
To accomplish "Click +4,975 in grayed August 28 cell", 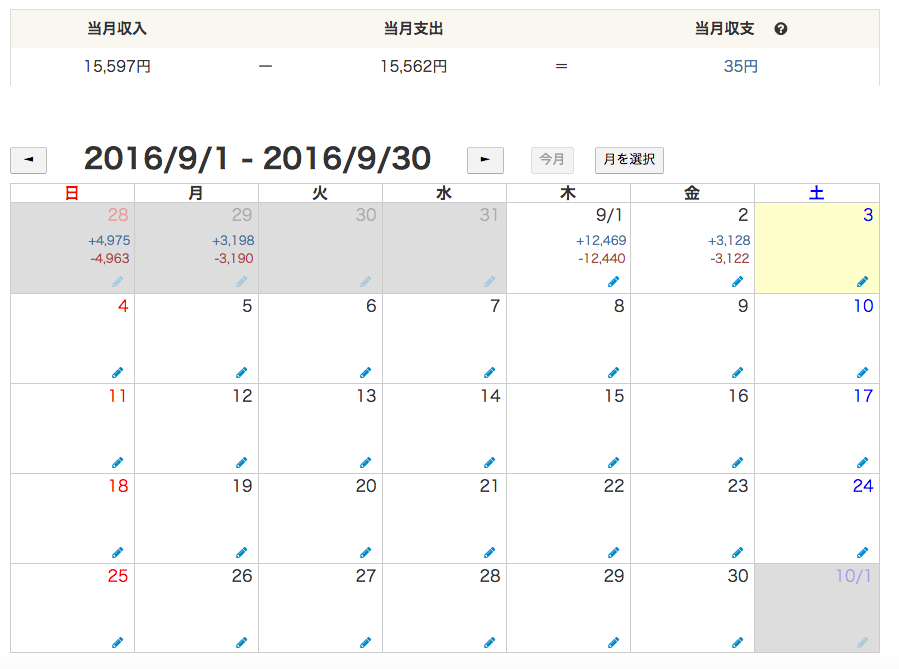I will 109,241.
